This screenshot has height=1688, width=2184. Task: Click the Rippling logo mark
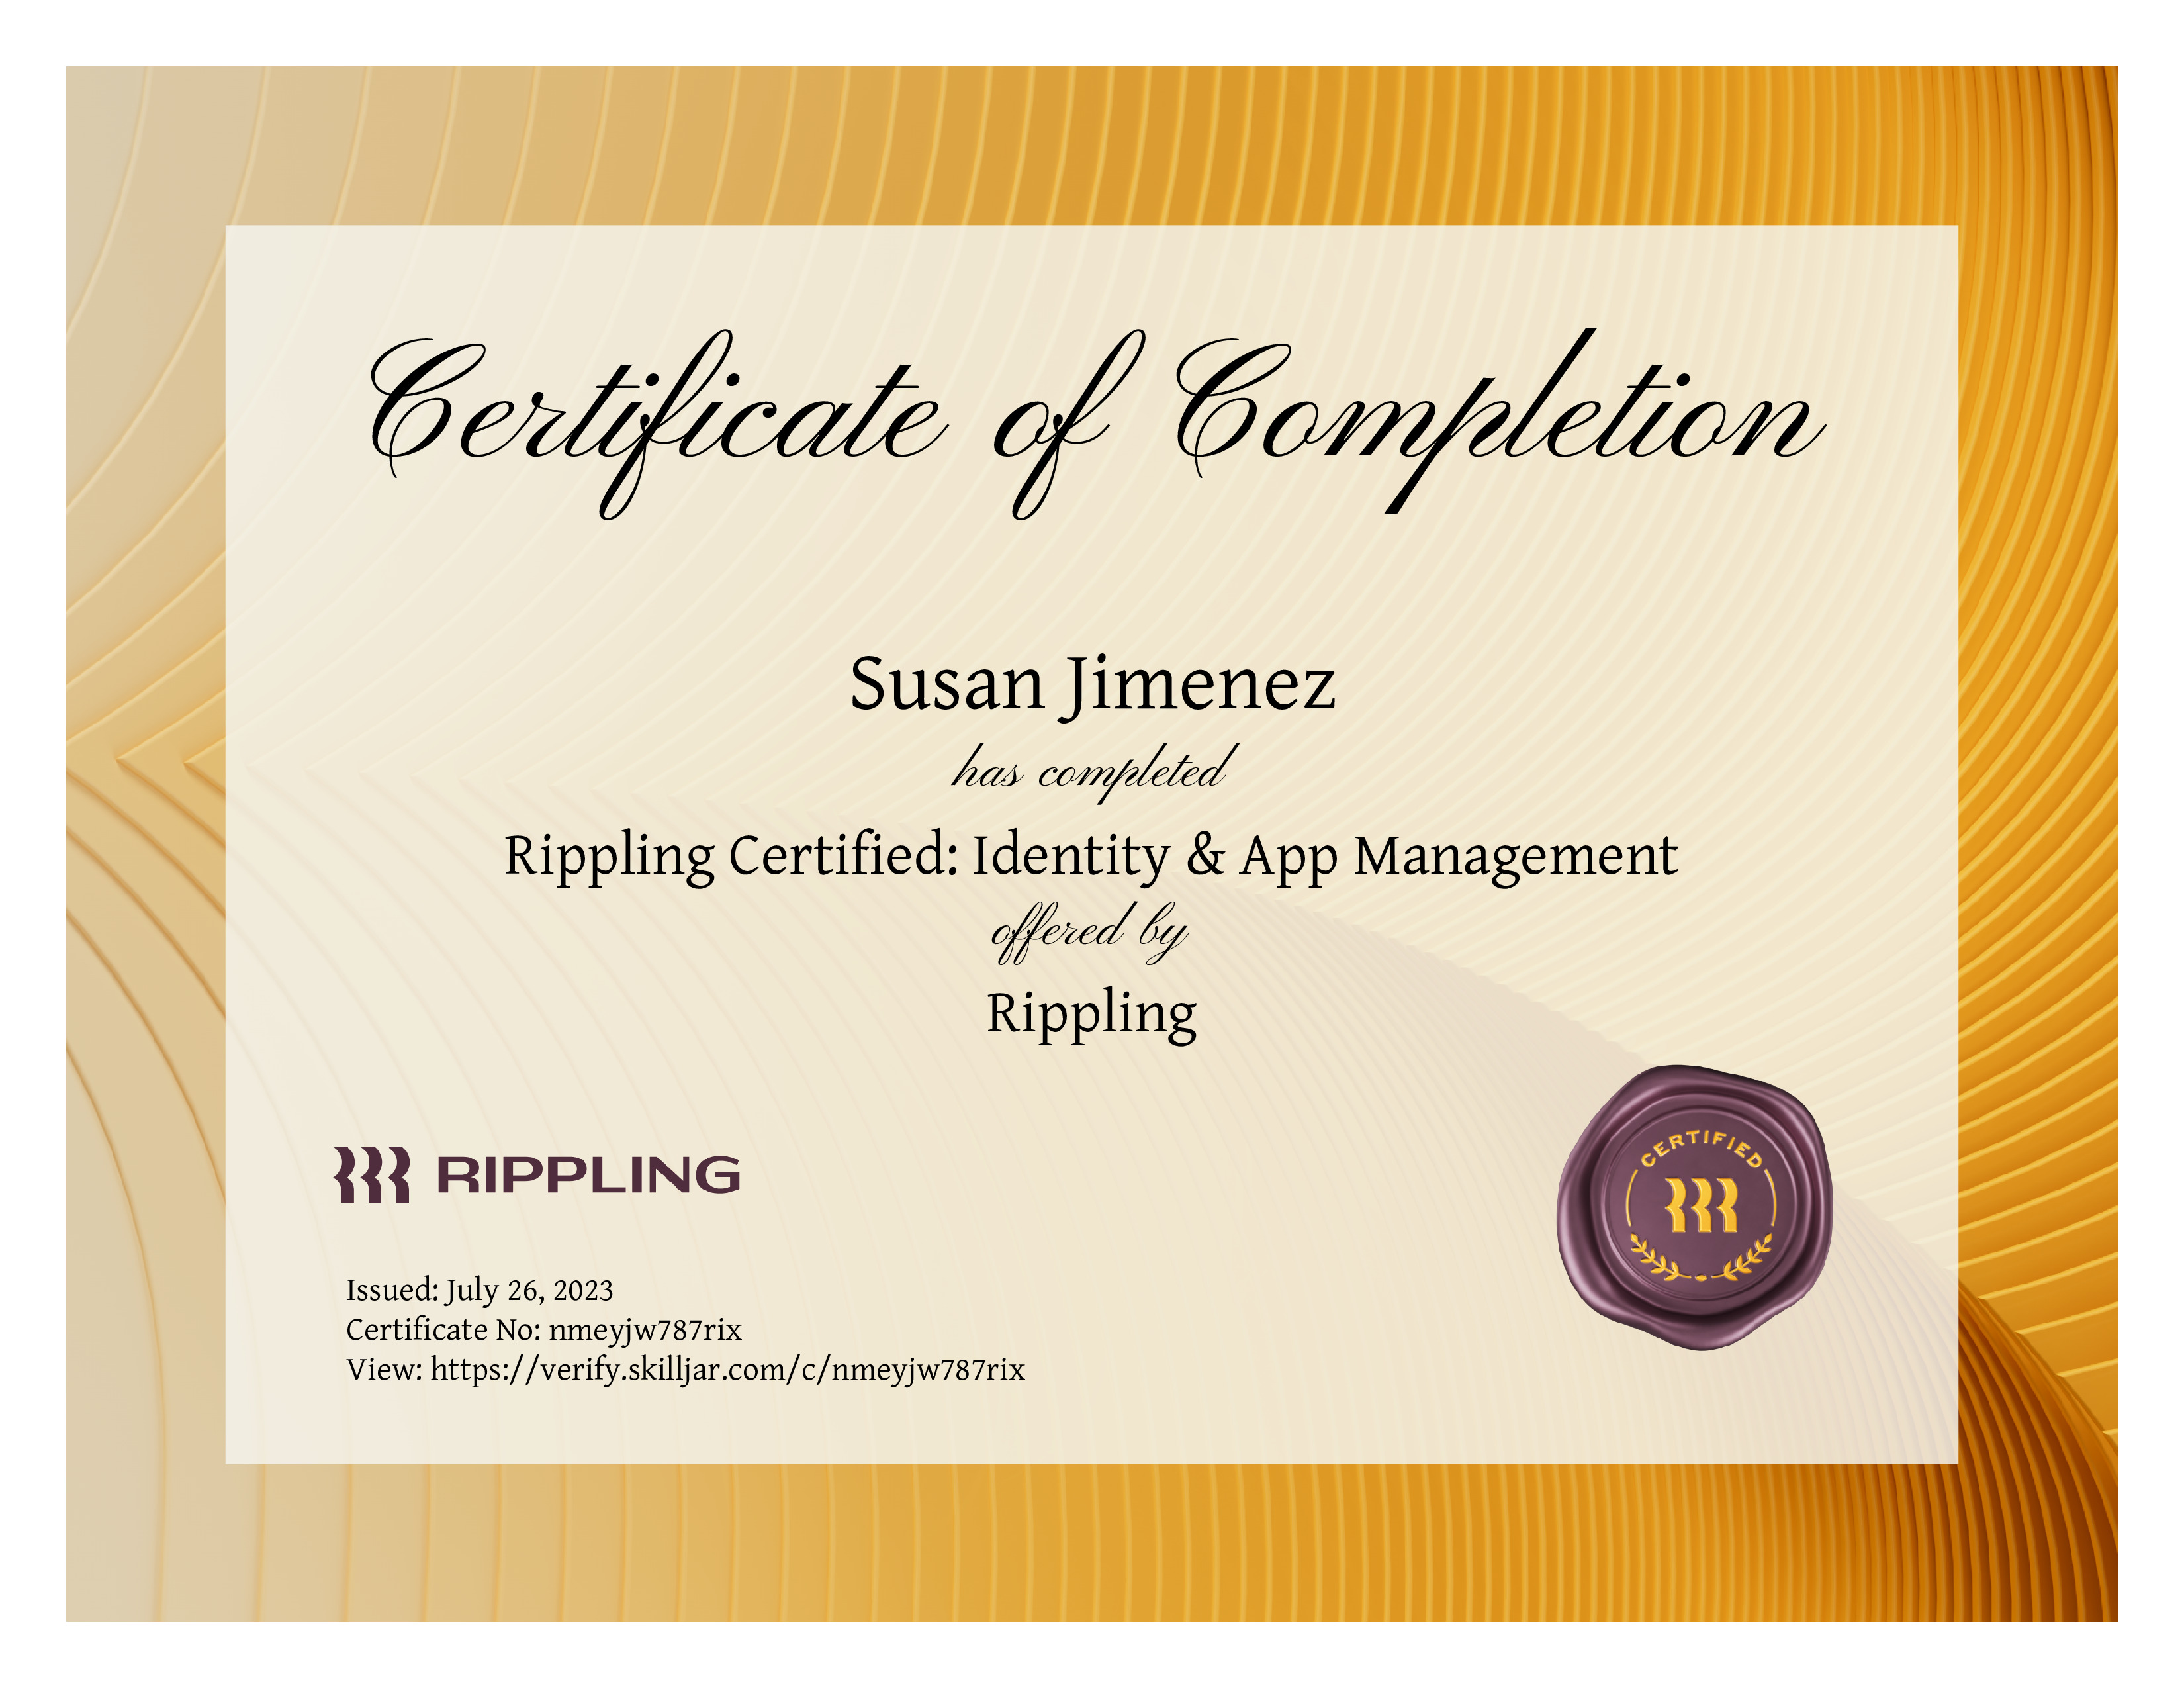pos(371,1174)
